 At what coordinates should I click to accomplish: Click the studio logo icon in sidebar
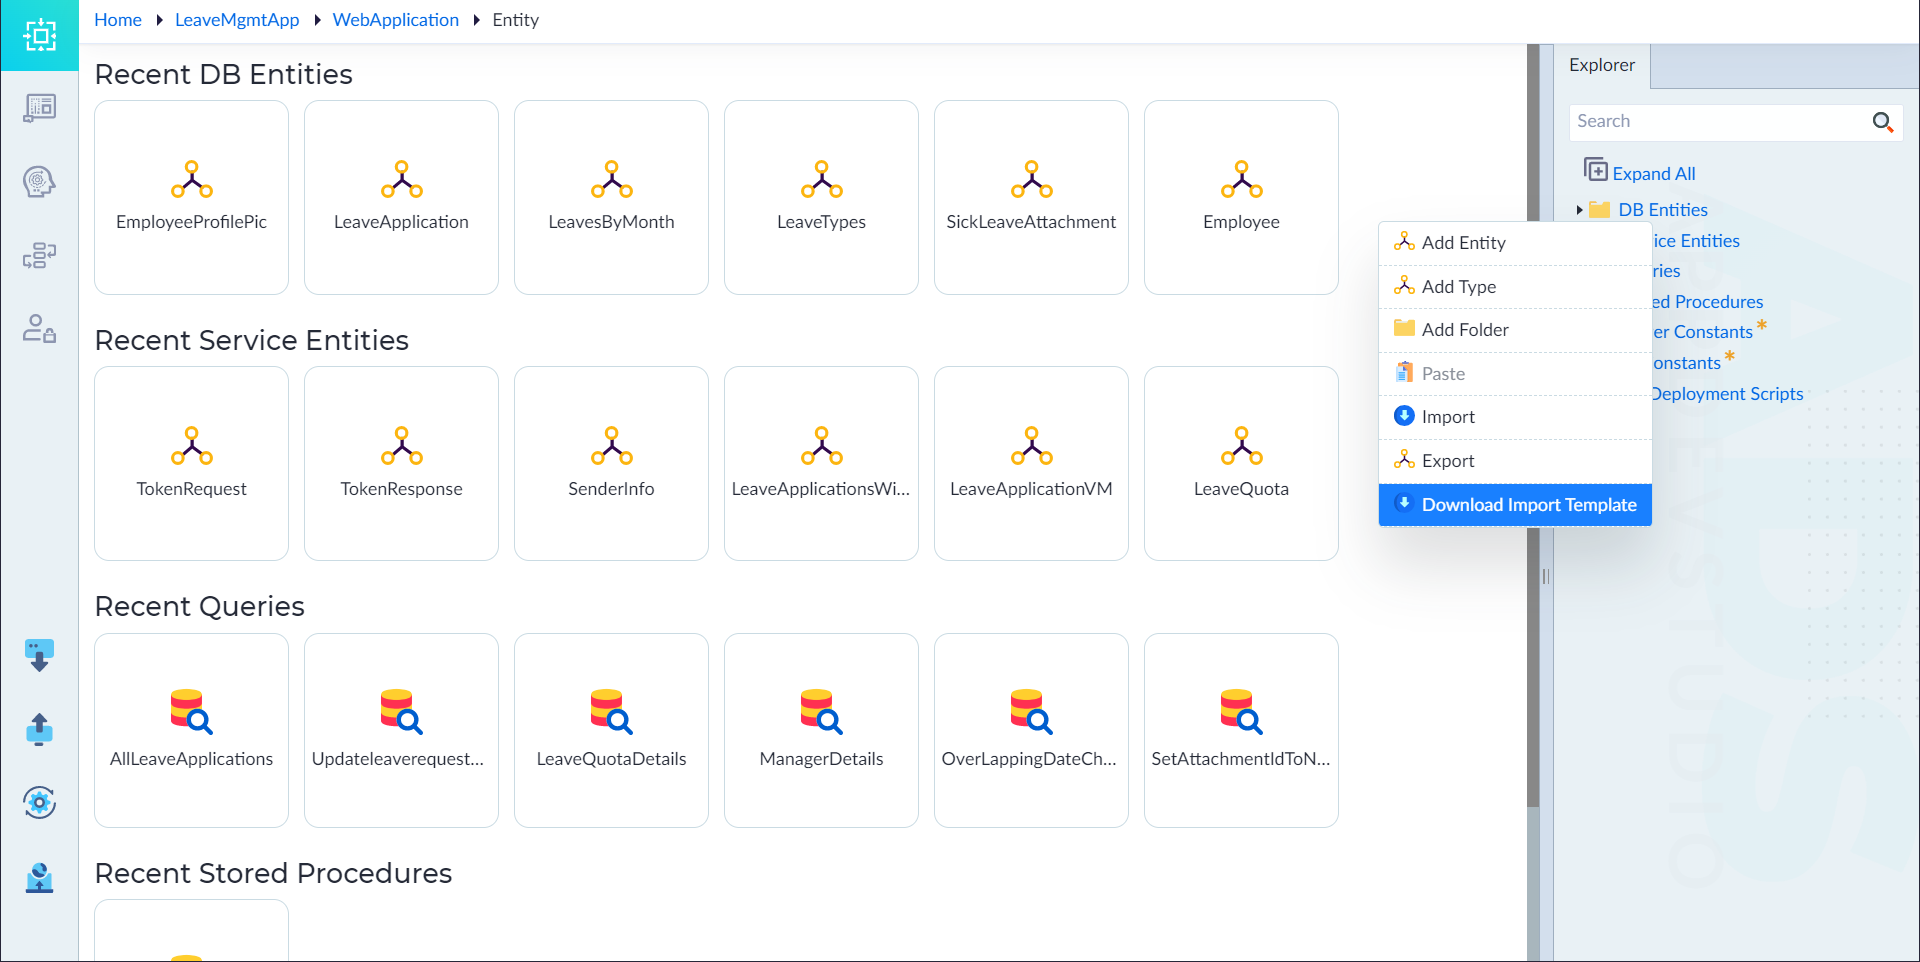[x=40, y=35]
